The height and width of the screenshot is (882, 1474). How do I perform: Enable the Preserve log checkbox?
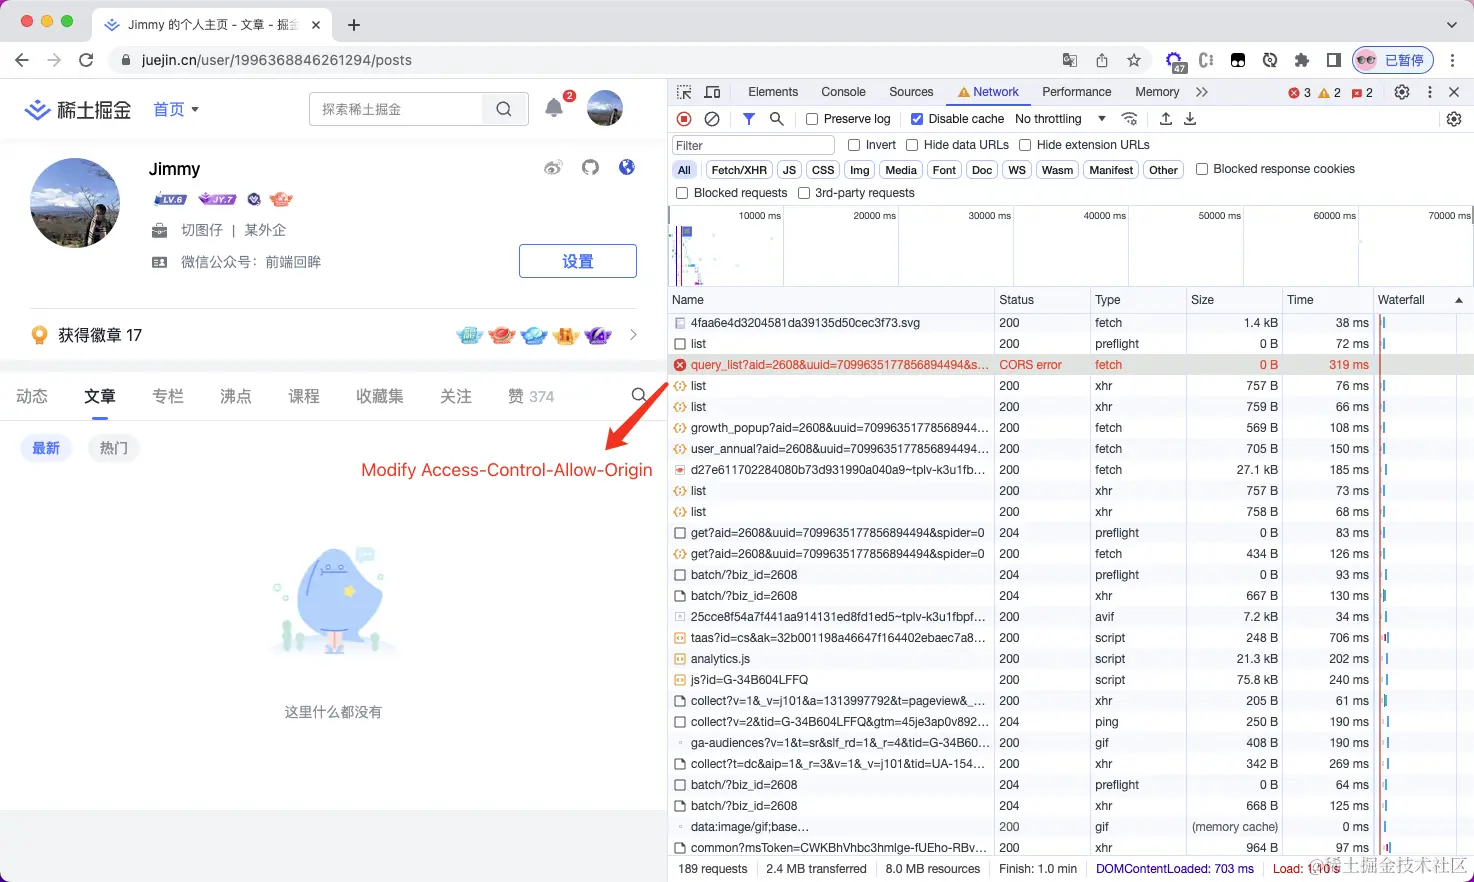[x=812, y=119]
